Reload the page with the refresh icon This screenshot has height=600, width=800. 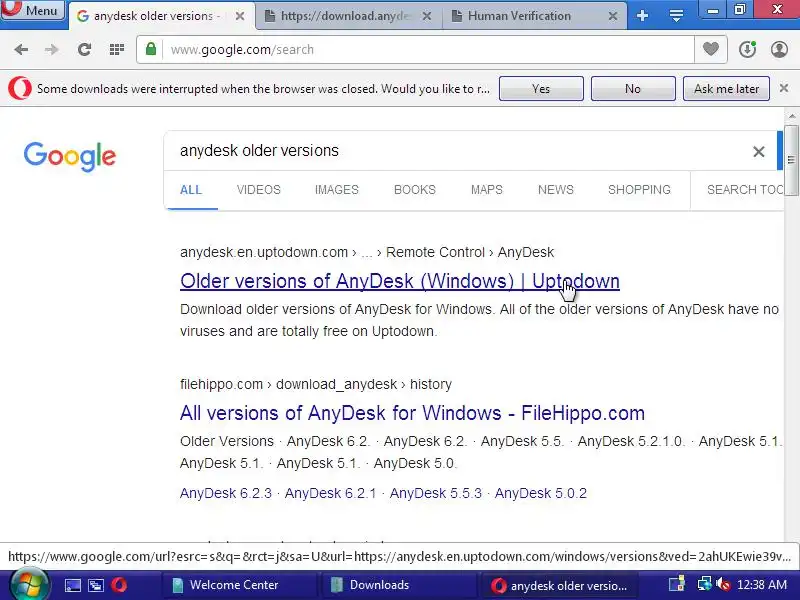pyautogui.click(x=84, y=49)
